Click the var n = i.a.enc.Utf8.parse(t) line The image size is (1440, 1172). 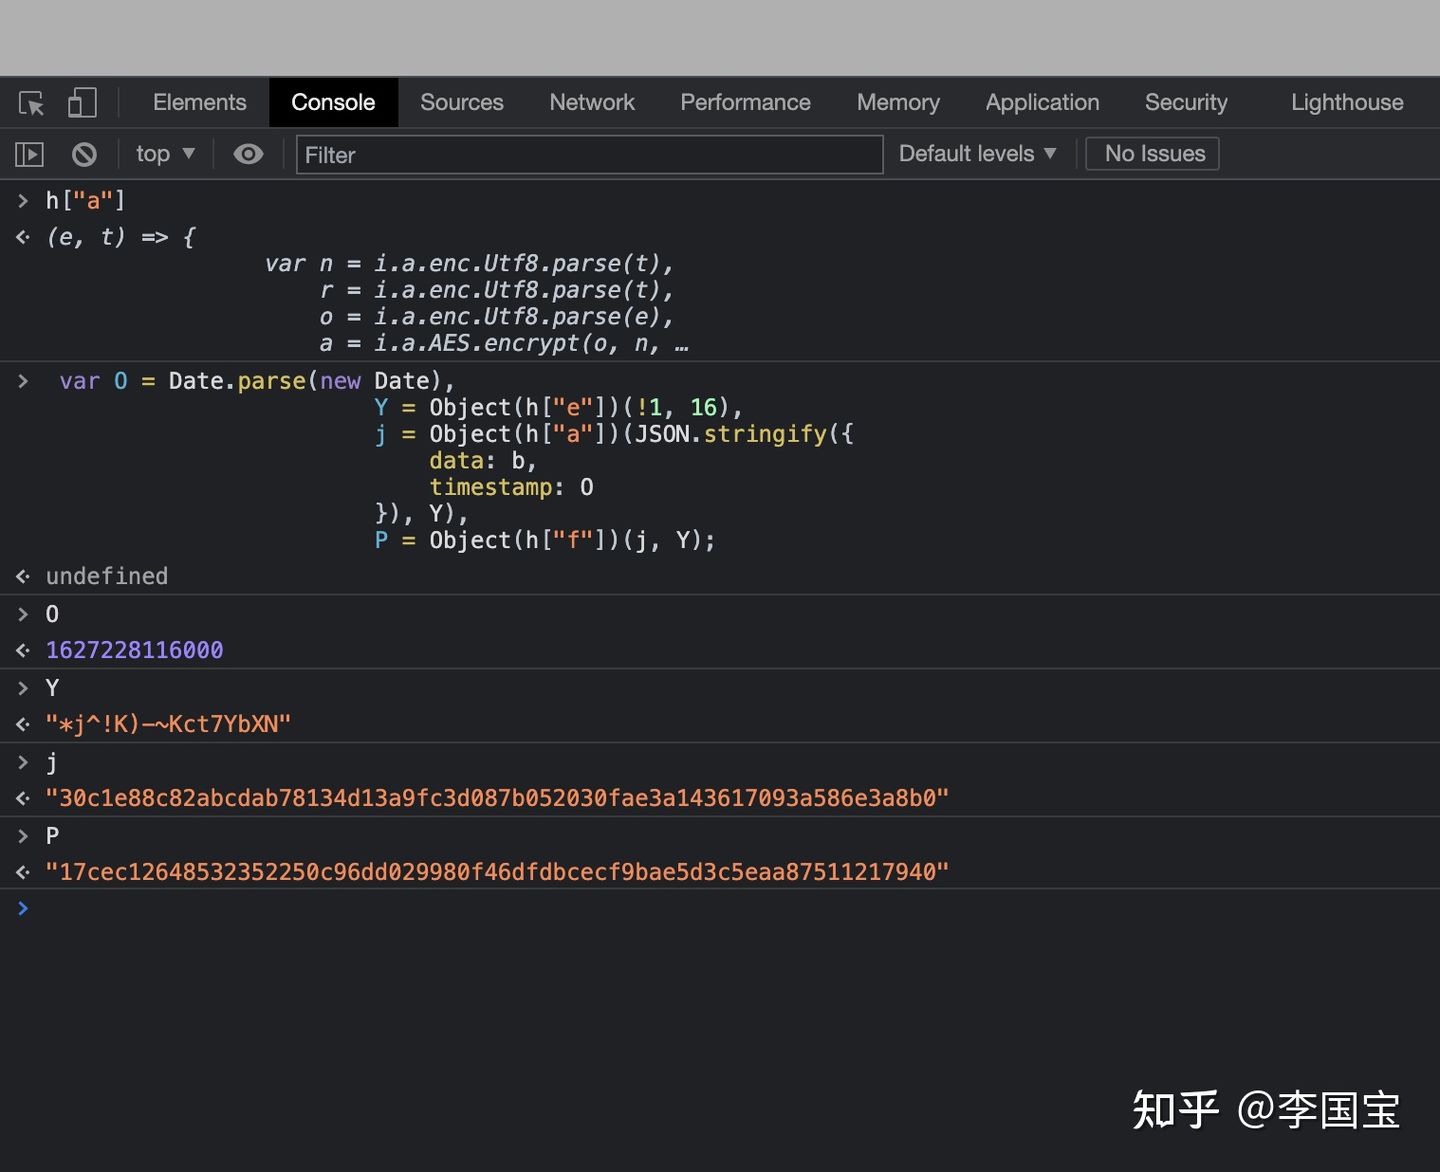470,265
